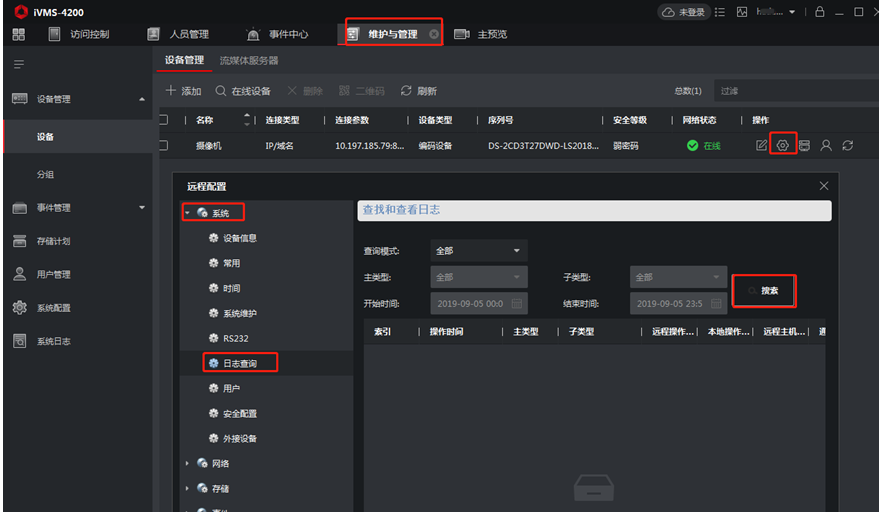884x514 pixels.
Task: Check the box for device 摄像机
Action: pos(163,146)
